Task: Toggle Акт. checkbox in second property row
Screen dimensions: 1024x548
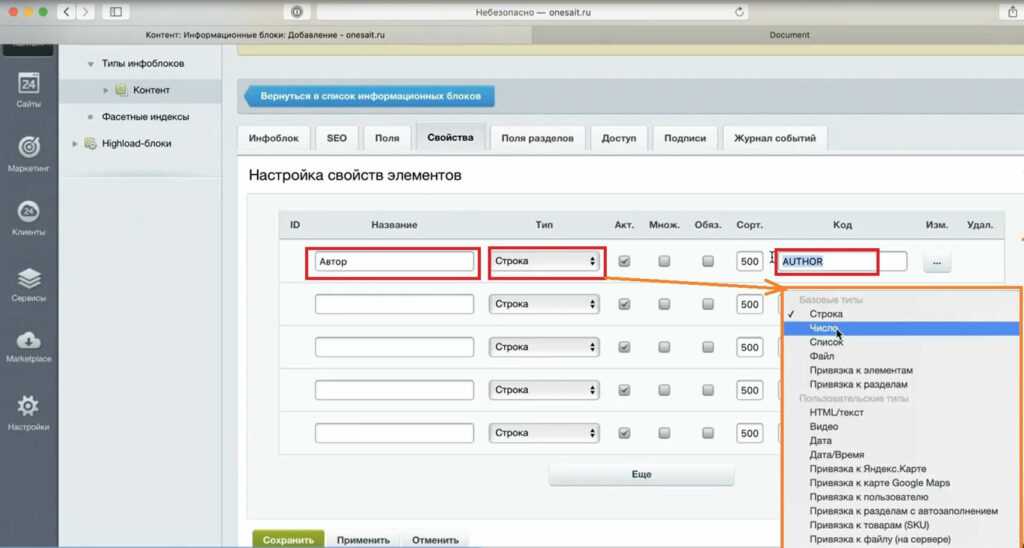Action: tap(624, 304)
